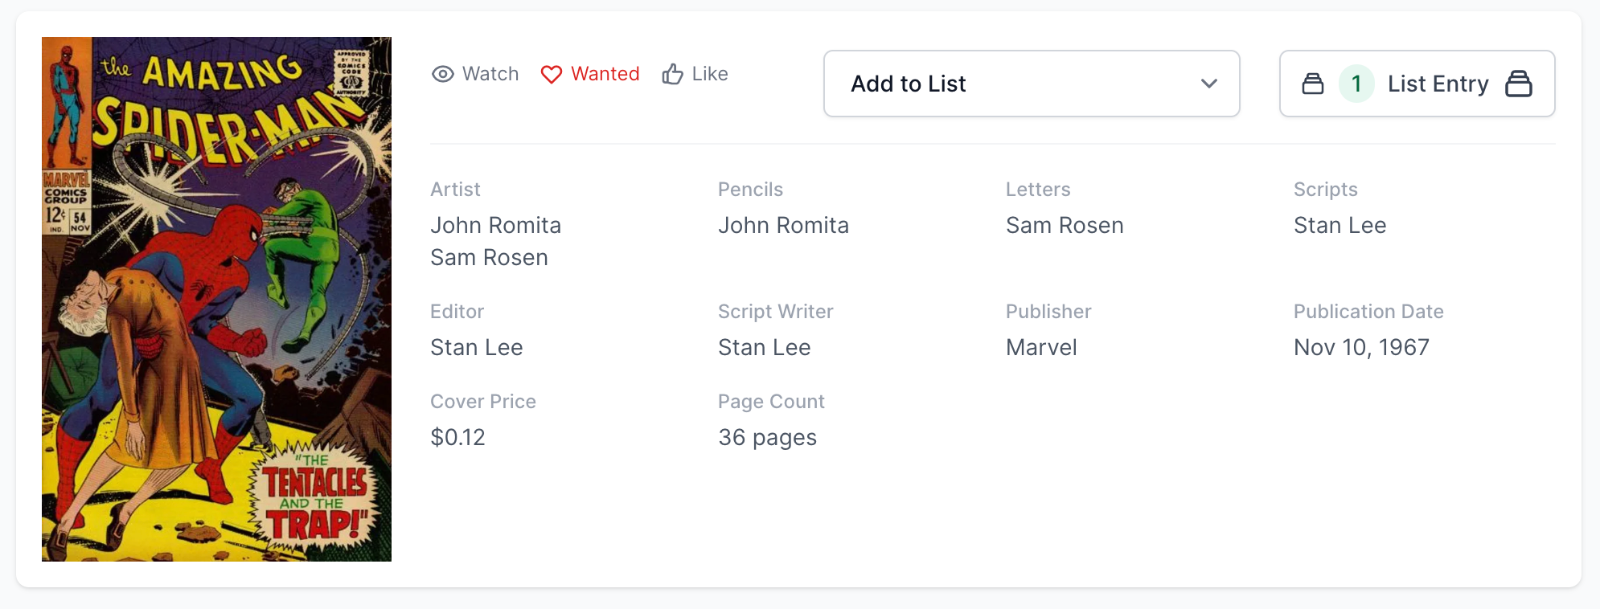
Task: Toggle the Like label for this issue
Action: click(710, 74)
